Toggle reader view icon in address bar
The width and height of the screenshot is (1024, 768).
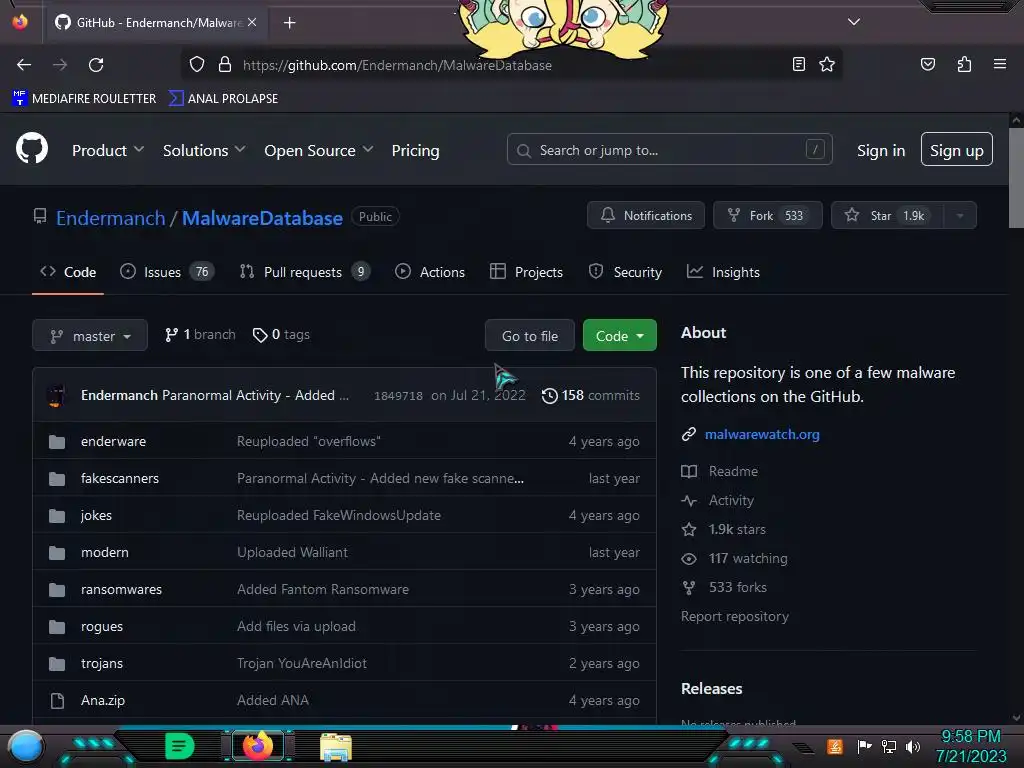tap(798, 64)
